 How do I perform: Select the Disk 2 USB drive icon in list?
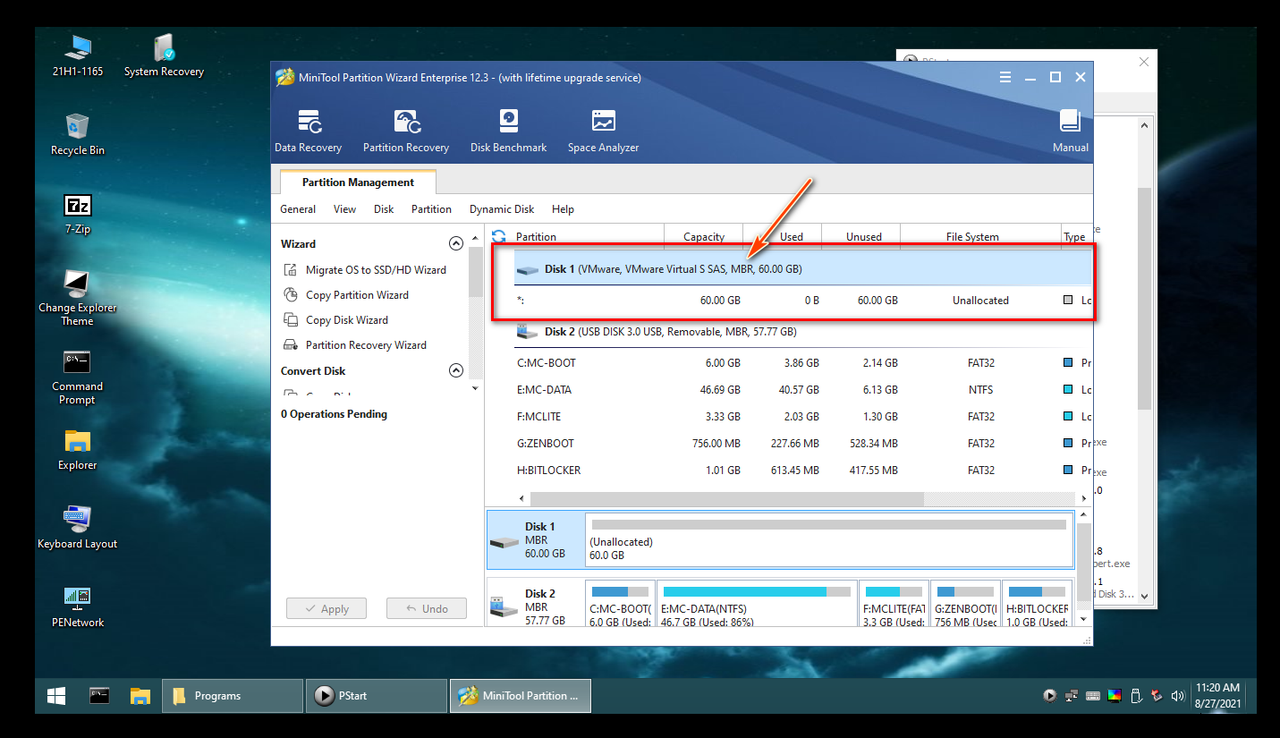point(527,332)
